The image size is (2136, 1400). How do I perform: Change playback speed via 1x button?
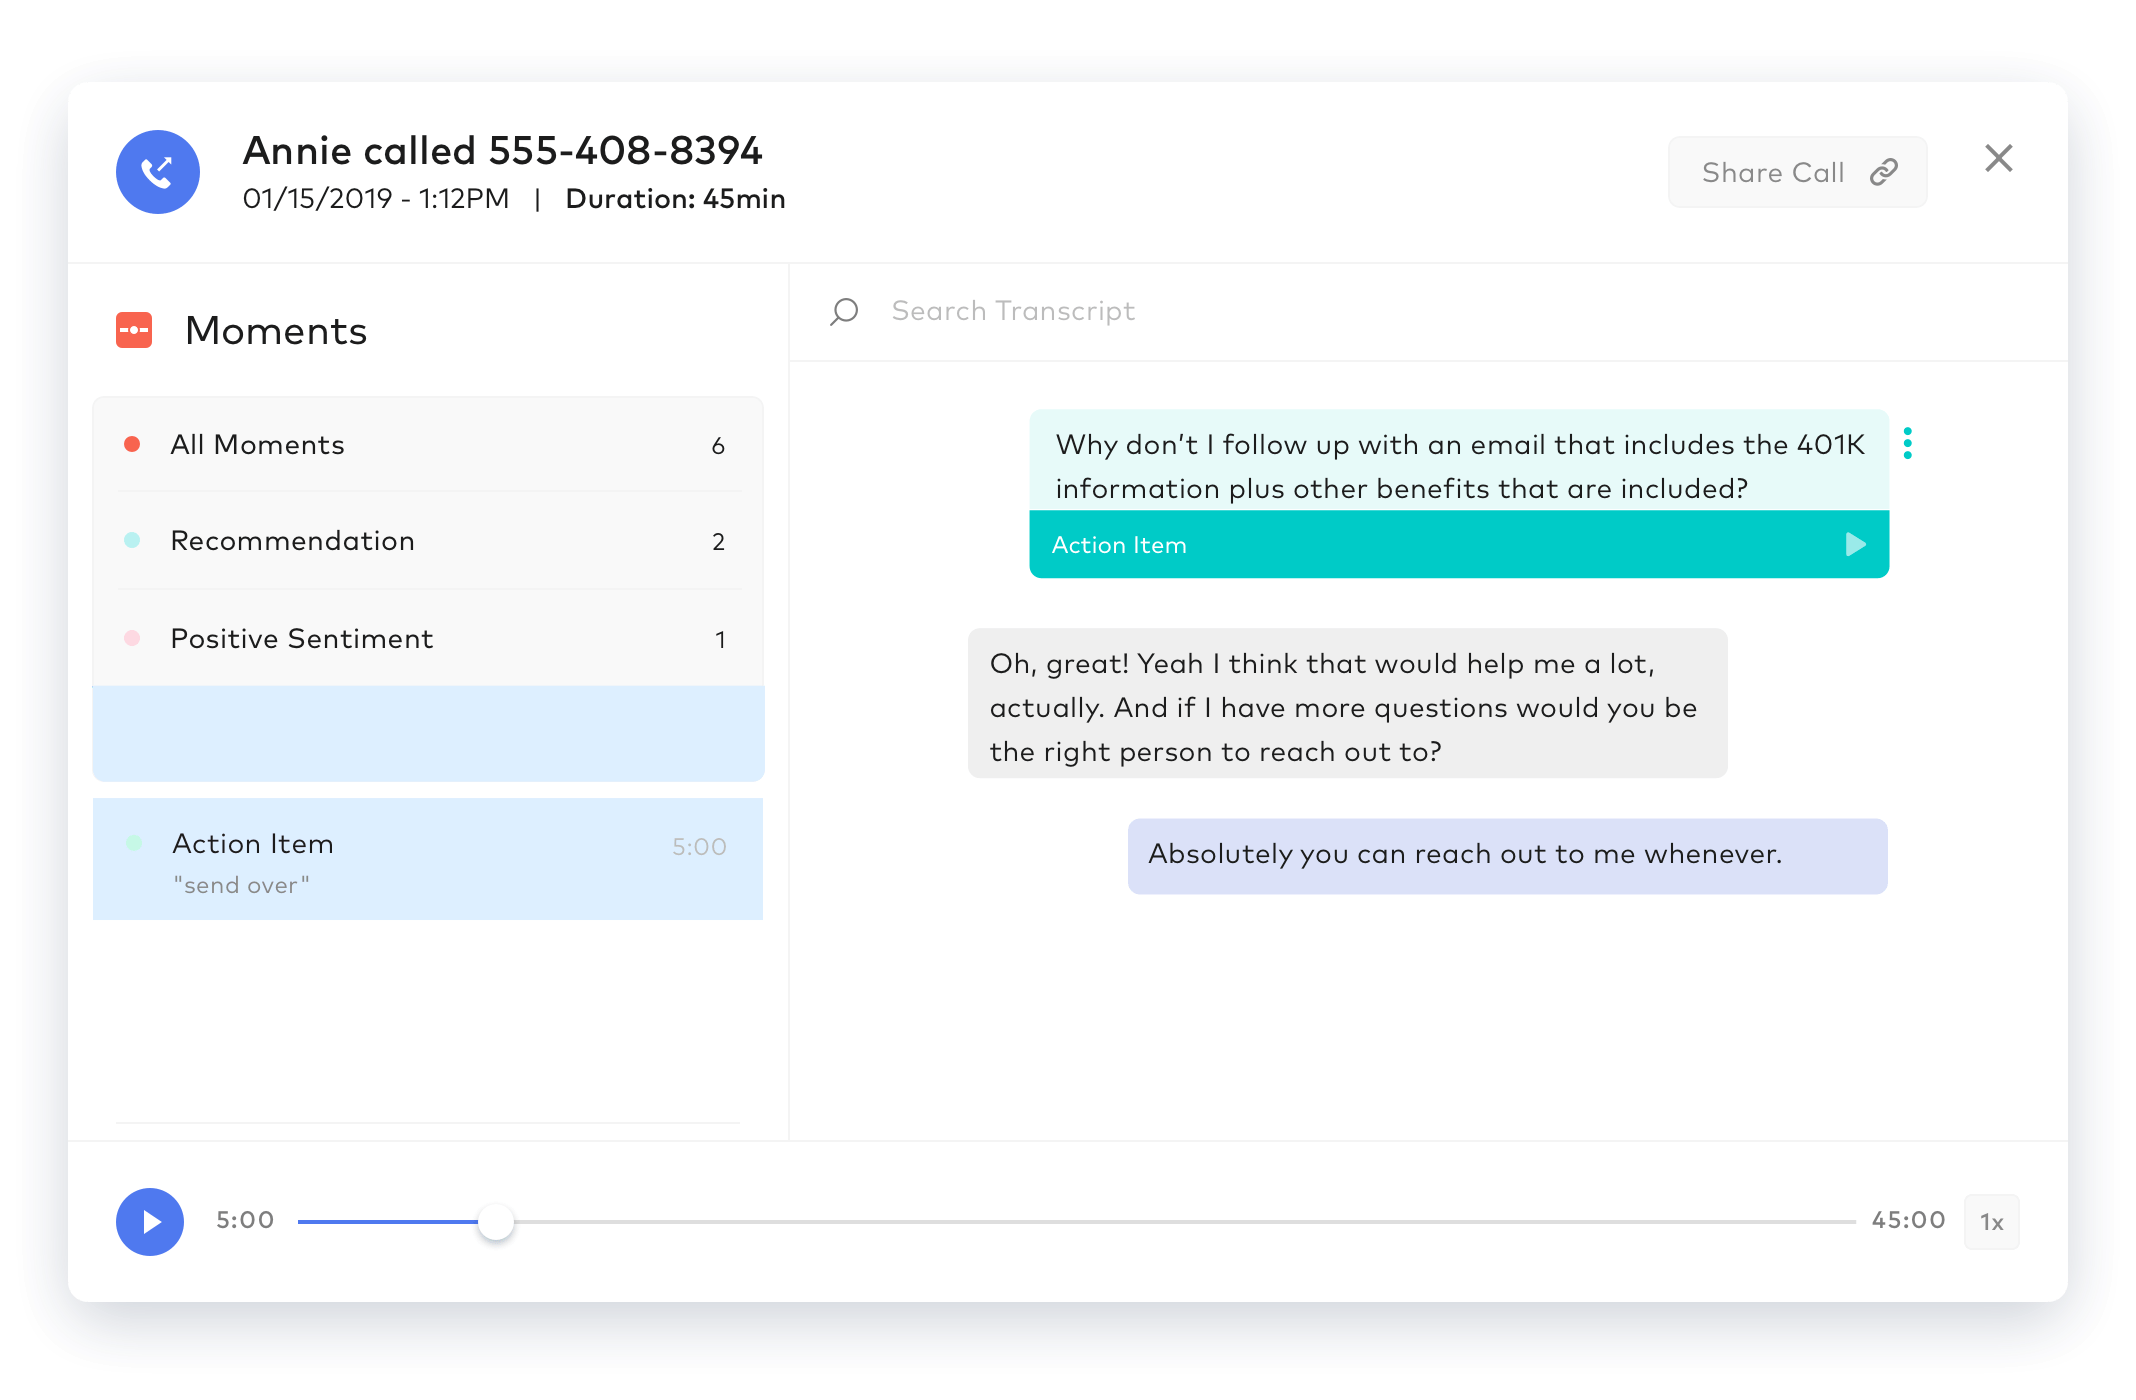(x=1991, y=1222)
